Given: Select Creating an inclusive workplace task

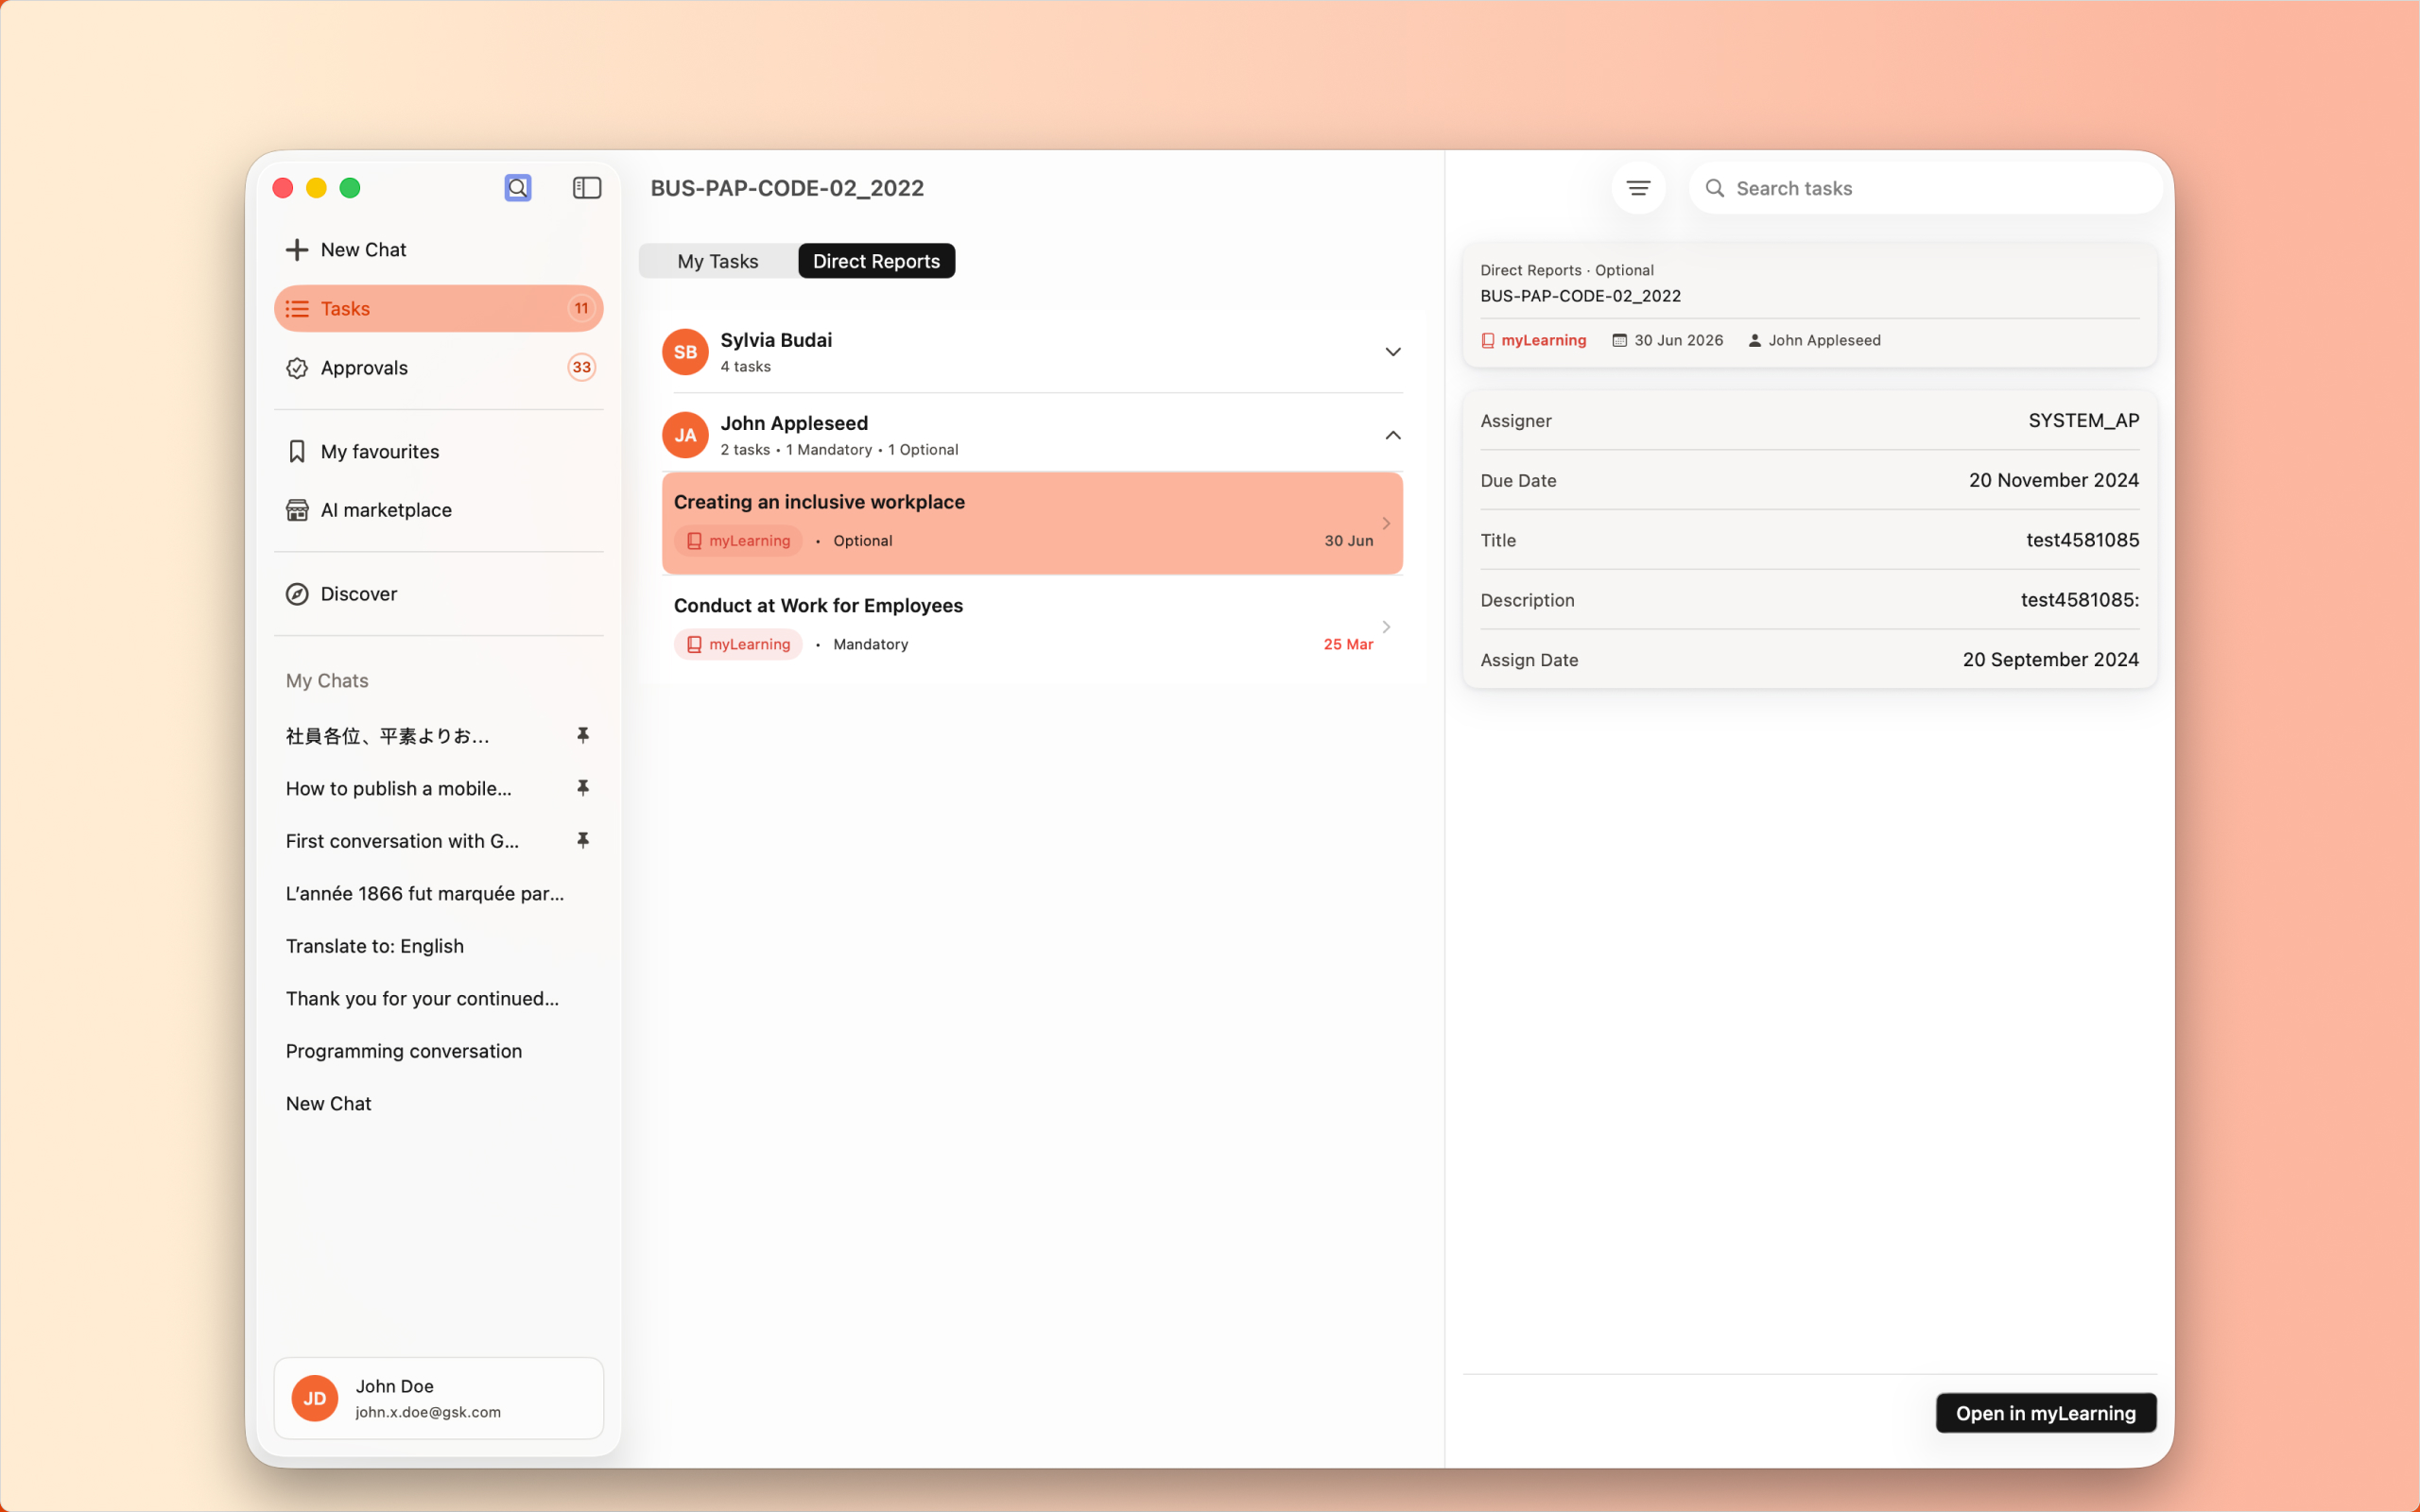Looking at the screenshot, I should pos(1032,524).
